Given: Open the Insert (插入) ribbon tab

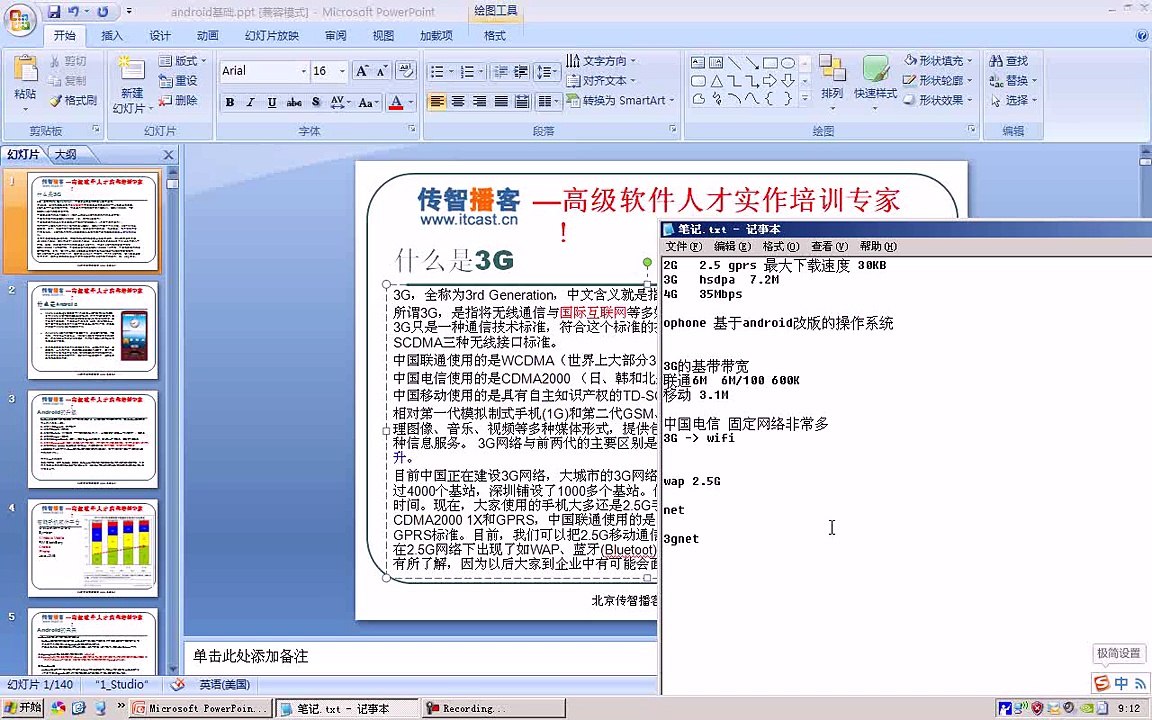Looking at the screenshot, I should 112,35.
